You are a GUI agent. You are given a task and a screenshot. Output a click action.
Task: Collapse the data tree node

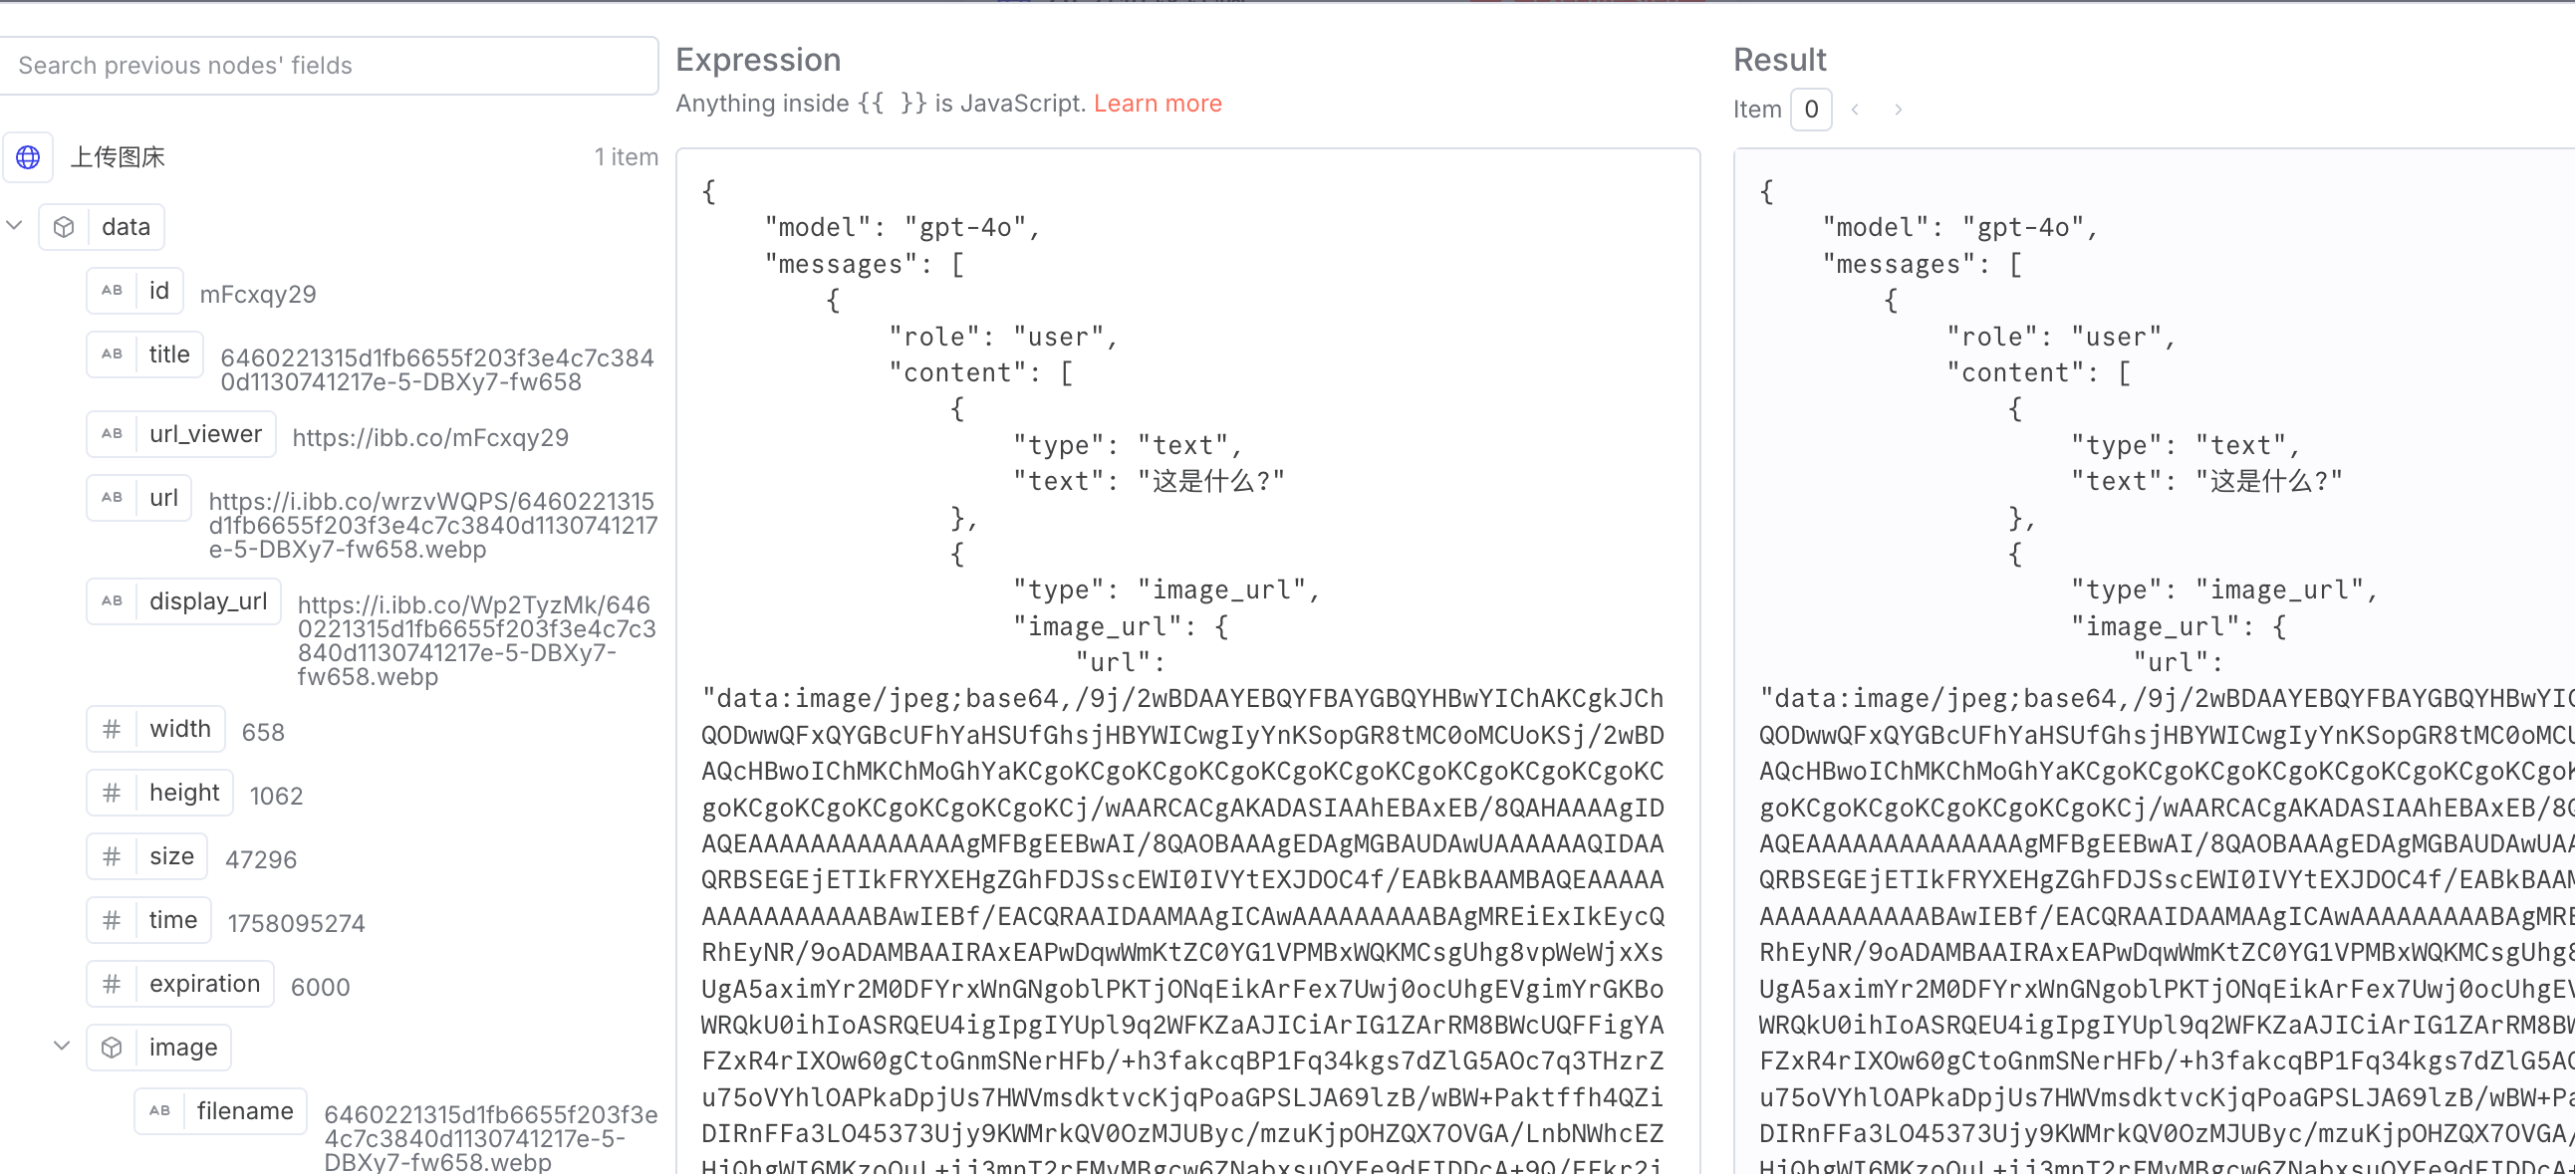pyautogui.click(x=14, y=226)
